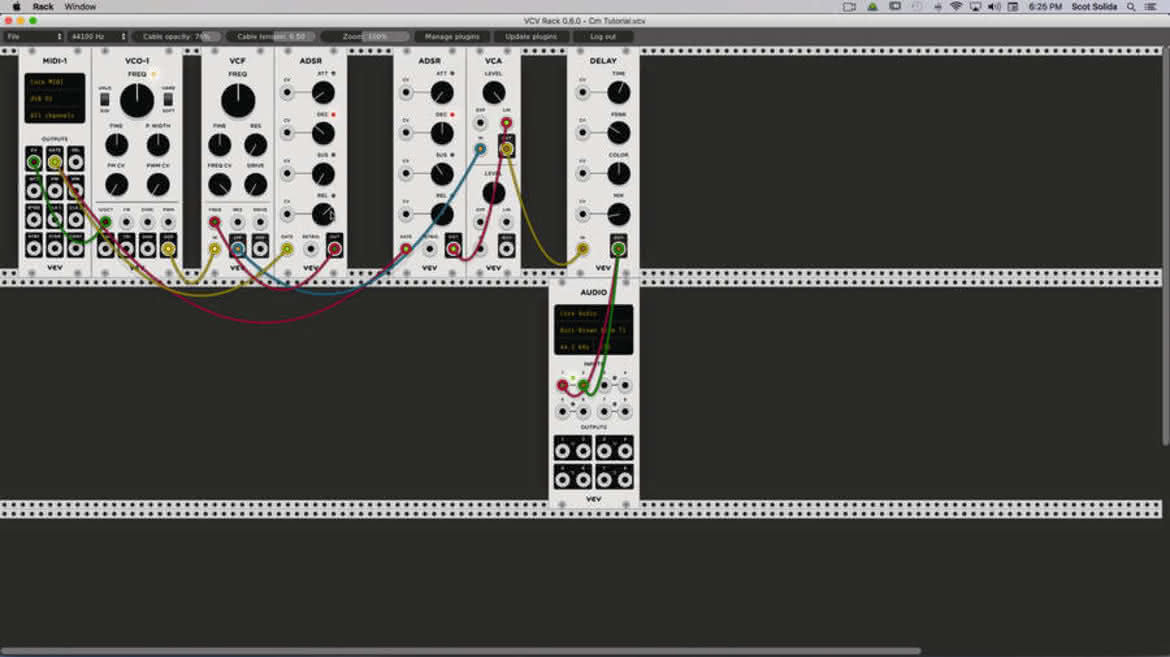Click the macOS volume icon
The width and height of the screenshot is (1170, 657).
coord(994,7)
